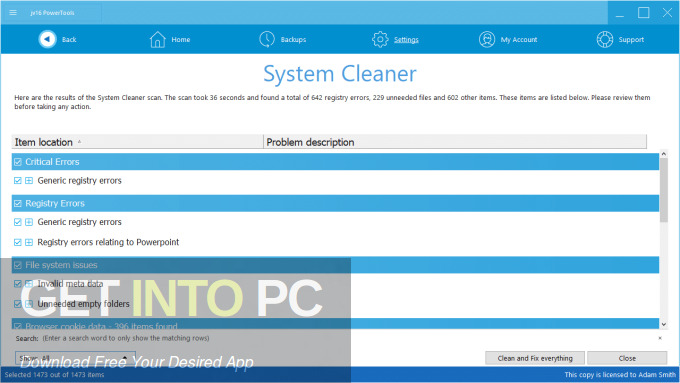Uncheck Registry errors relating to Powerpoint
The image size is (680, 383).
click(x=18, y=242)
